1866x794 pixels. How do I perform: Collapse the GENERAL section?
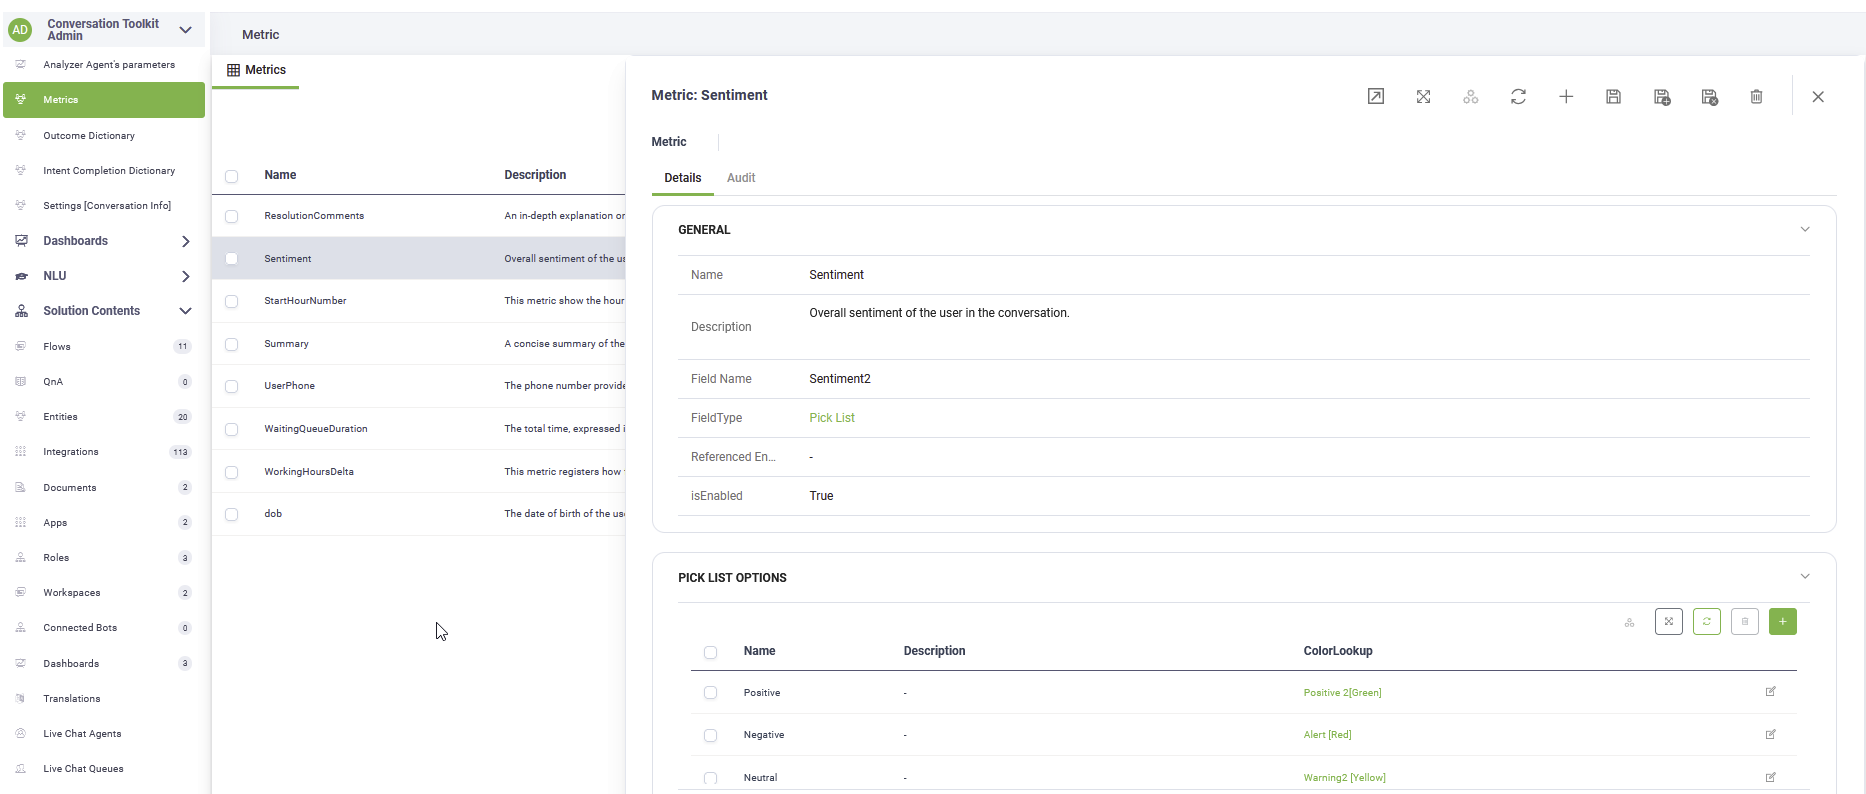pyautogui.click(x=1804, y=229)
